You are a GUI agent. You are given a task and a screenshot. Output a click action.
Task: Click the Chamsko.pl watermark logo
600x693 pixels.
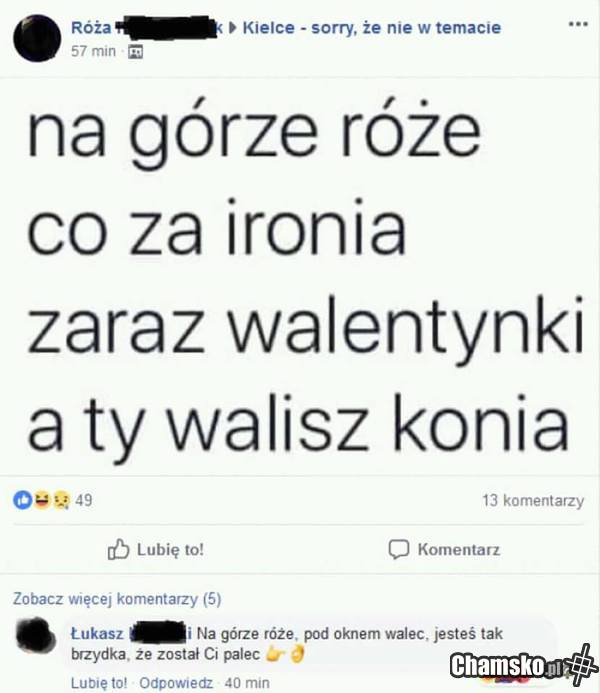(524, 664)
